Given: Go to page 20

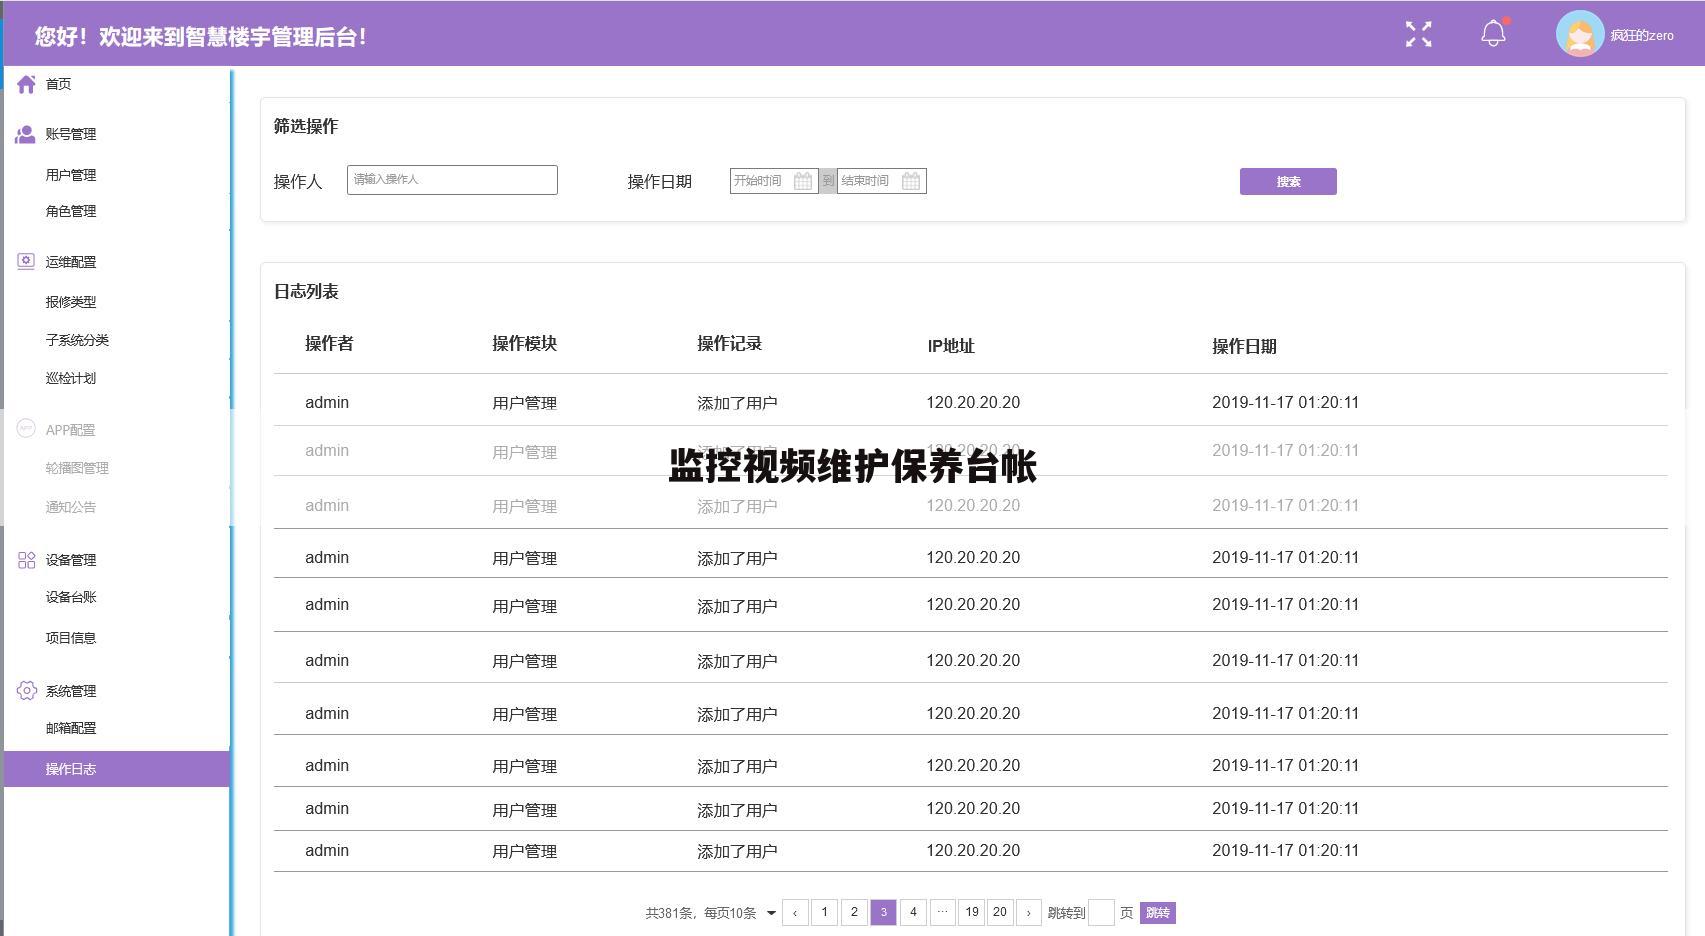Looking at the screenshot, I should click(1000, 912).
